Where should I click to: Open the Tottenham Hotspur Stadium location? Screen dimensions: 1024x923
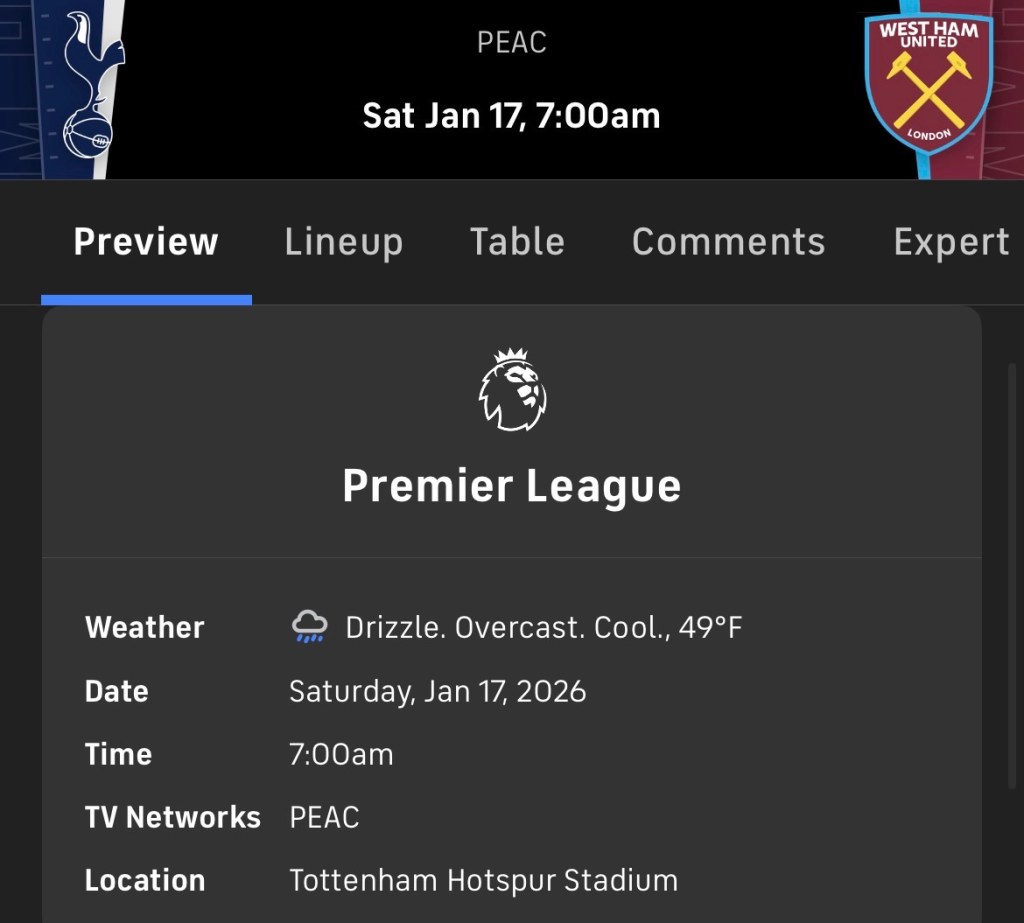(x=483, y=880)
